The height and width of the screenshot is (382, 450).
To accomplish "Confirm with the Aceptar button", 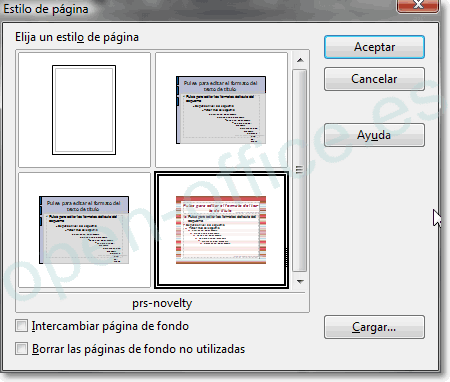I will (374, 47).
